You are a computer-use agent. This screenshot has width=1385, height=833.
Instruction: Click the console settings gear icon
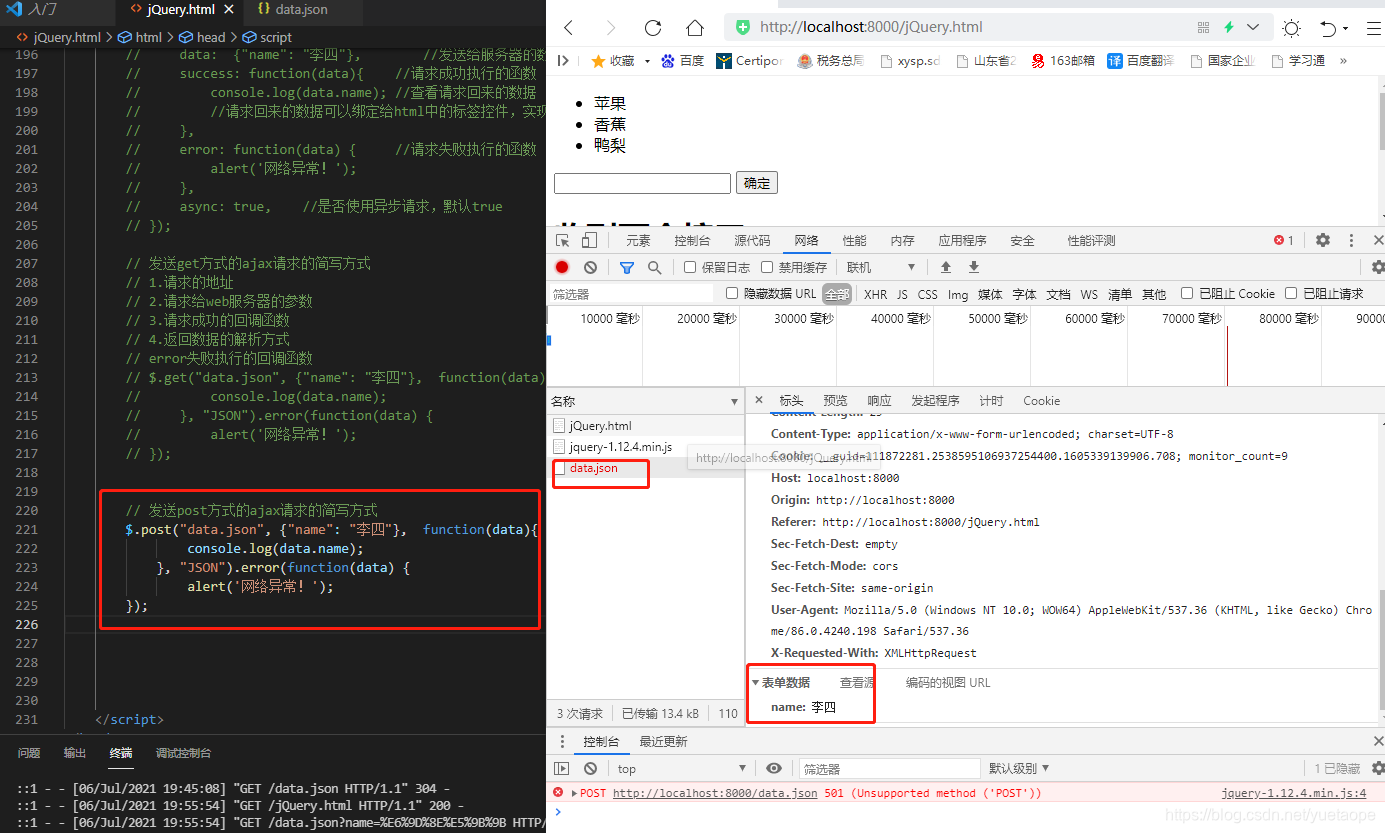[x=1377, y=768]
